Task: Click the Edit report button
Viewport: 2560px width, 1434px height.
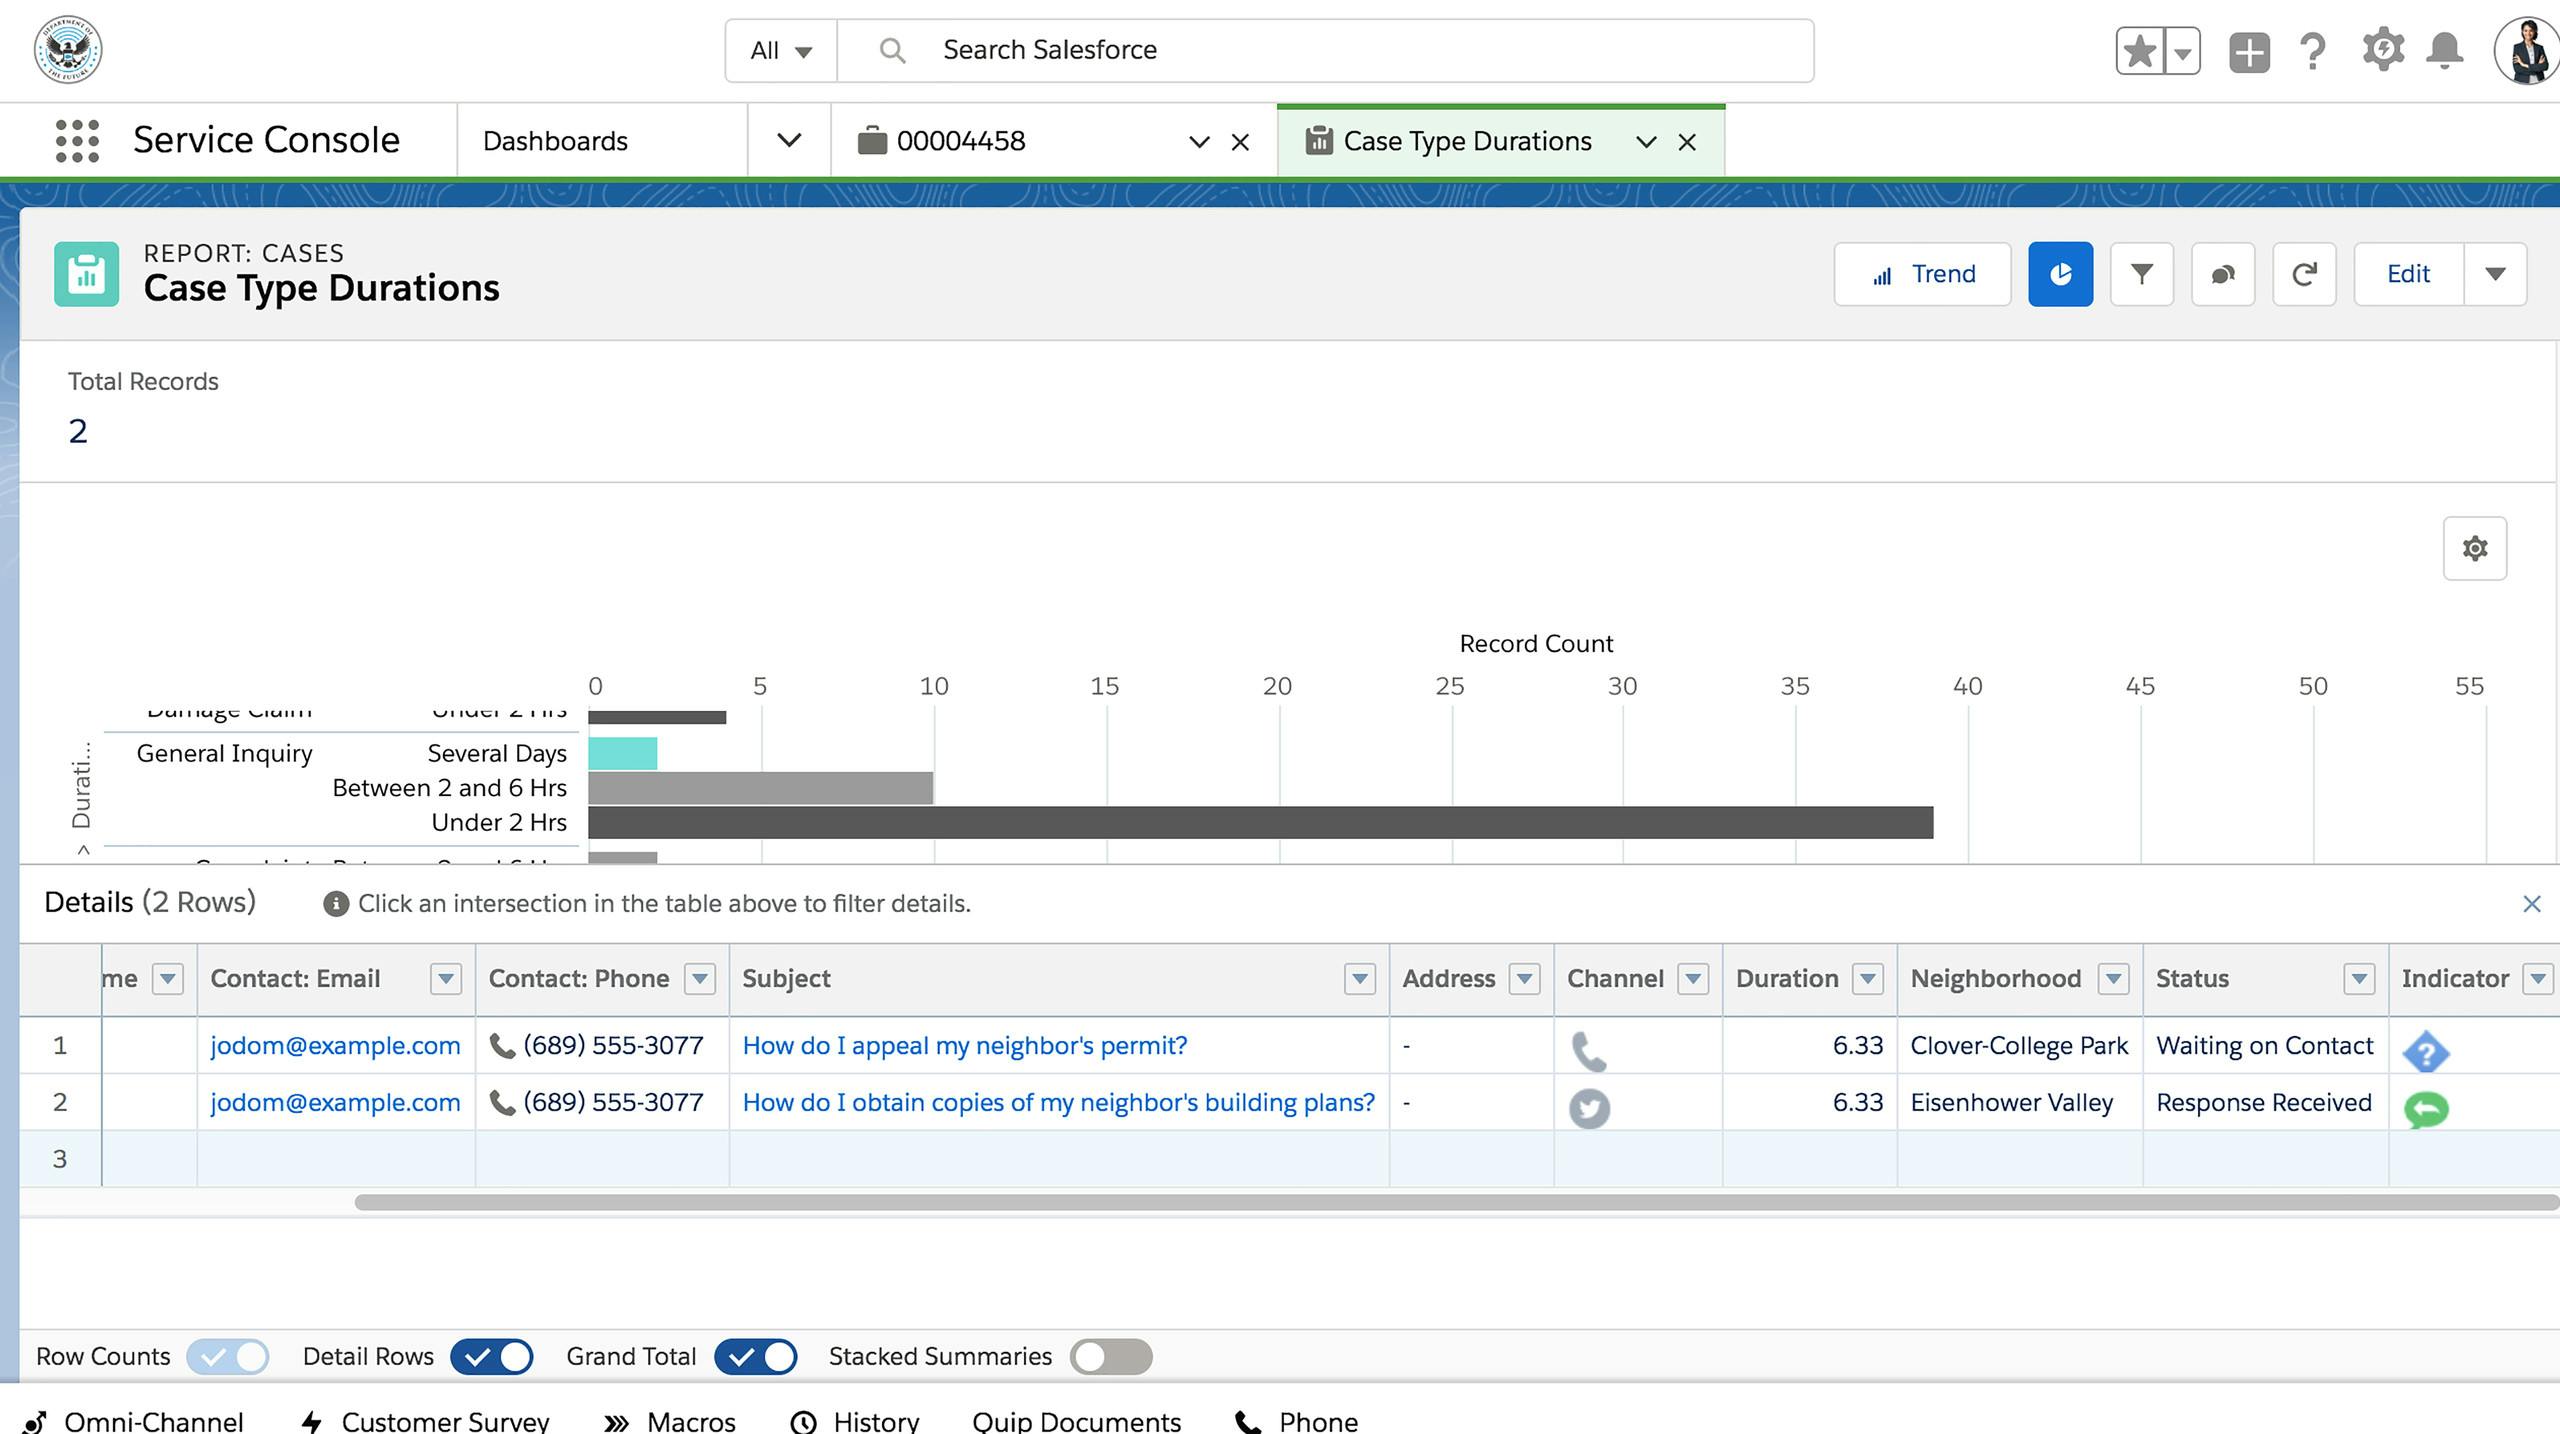Action: pyautogui.click(x=2408, y=274)
